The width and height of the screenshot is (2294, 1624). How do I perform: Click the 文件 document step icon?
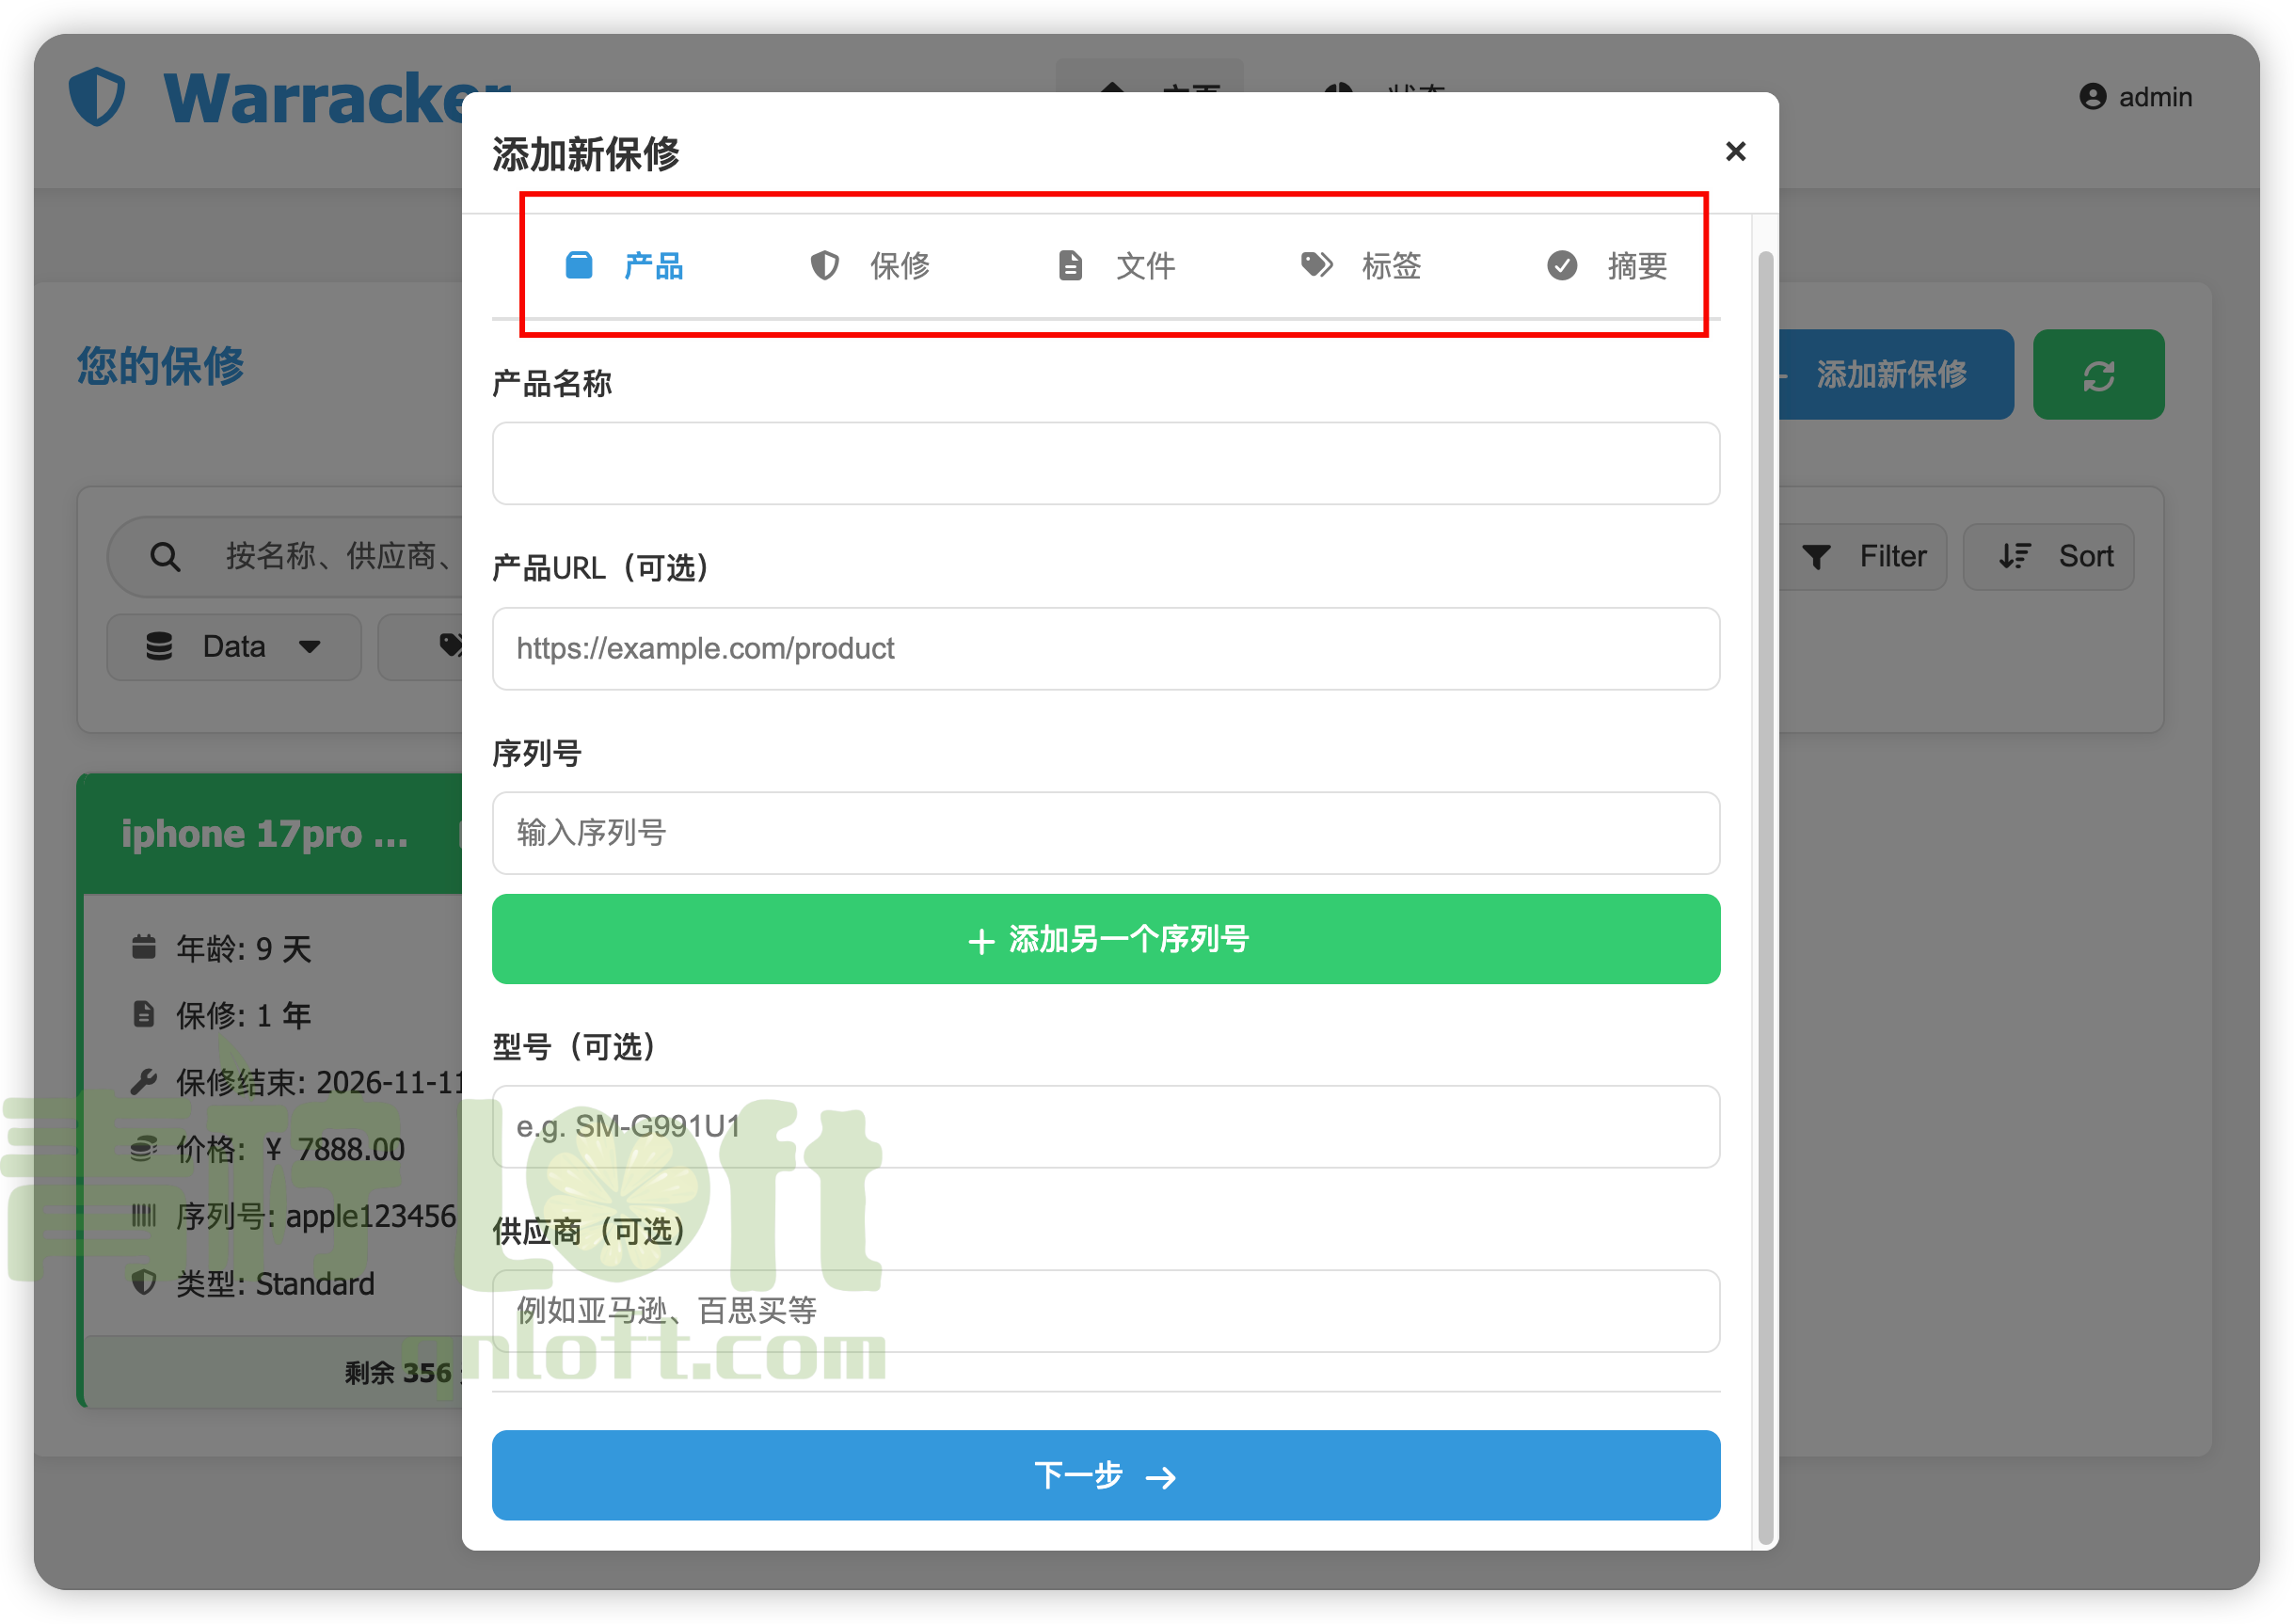[x=1069, y=265]
